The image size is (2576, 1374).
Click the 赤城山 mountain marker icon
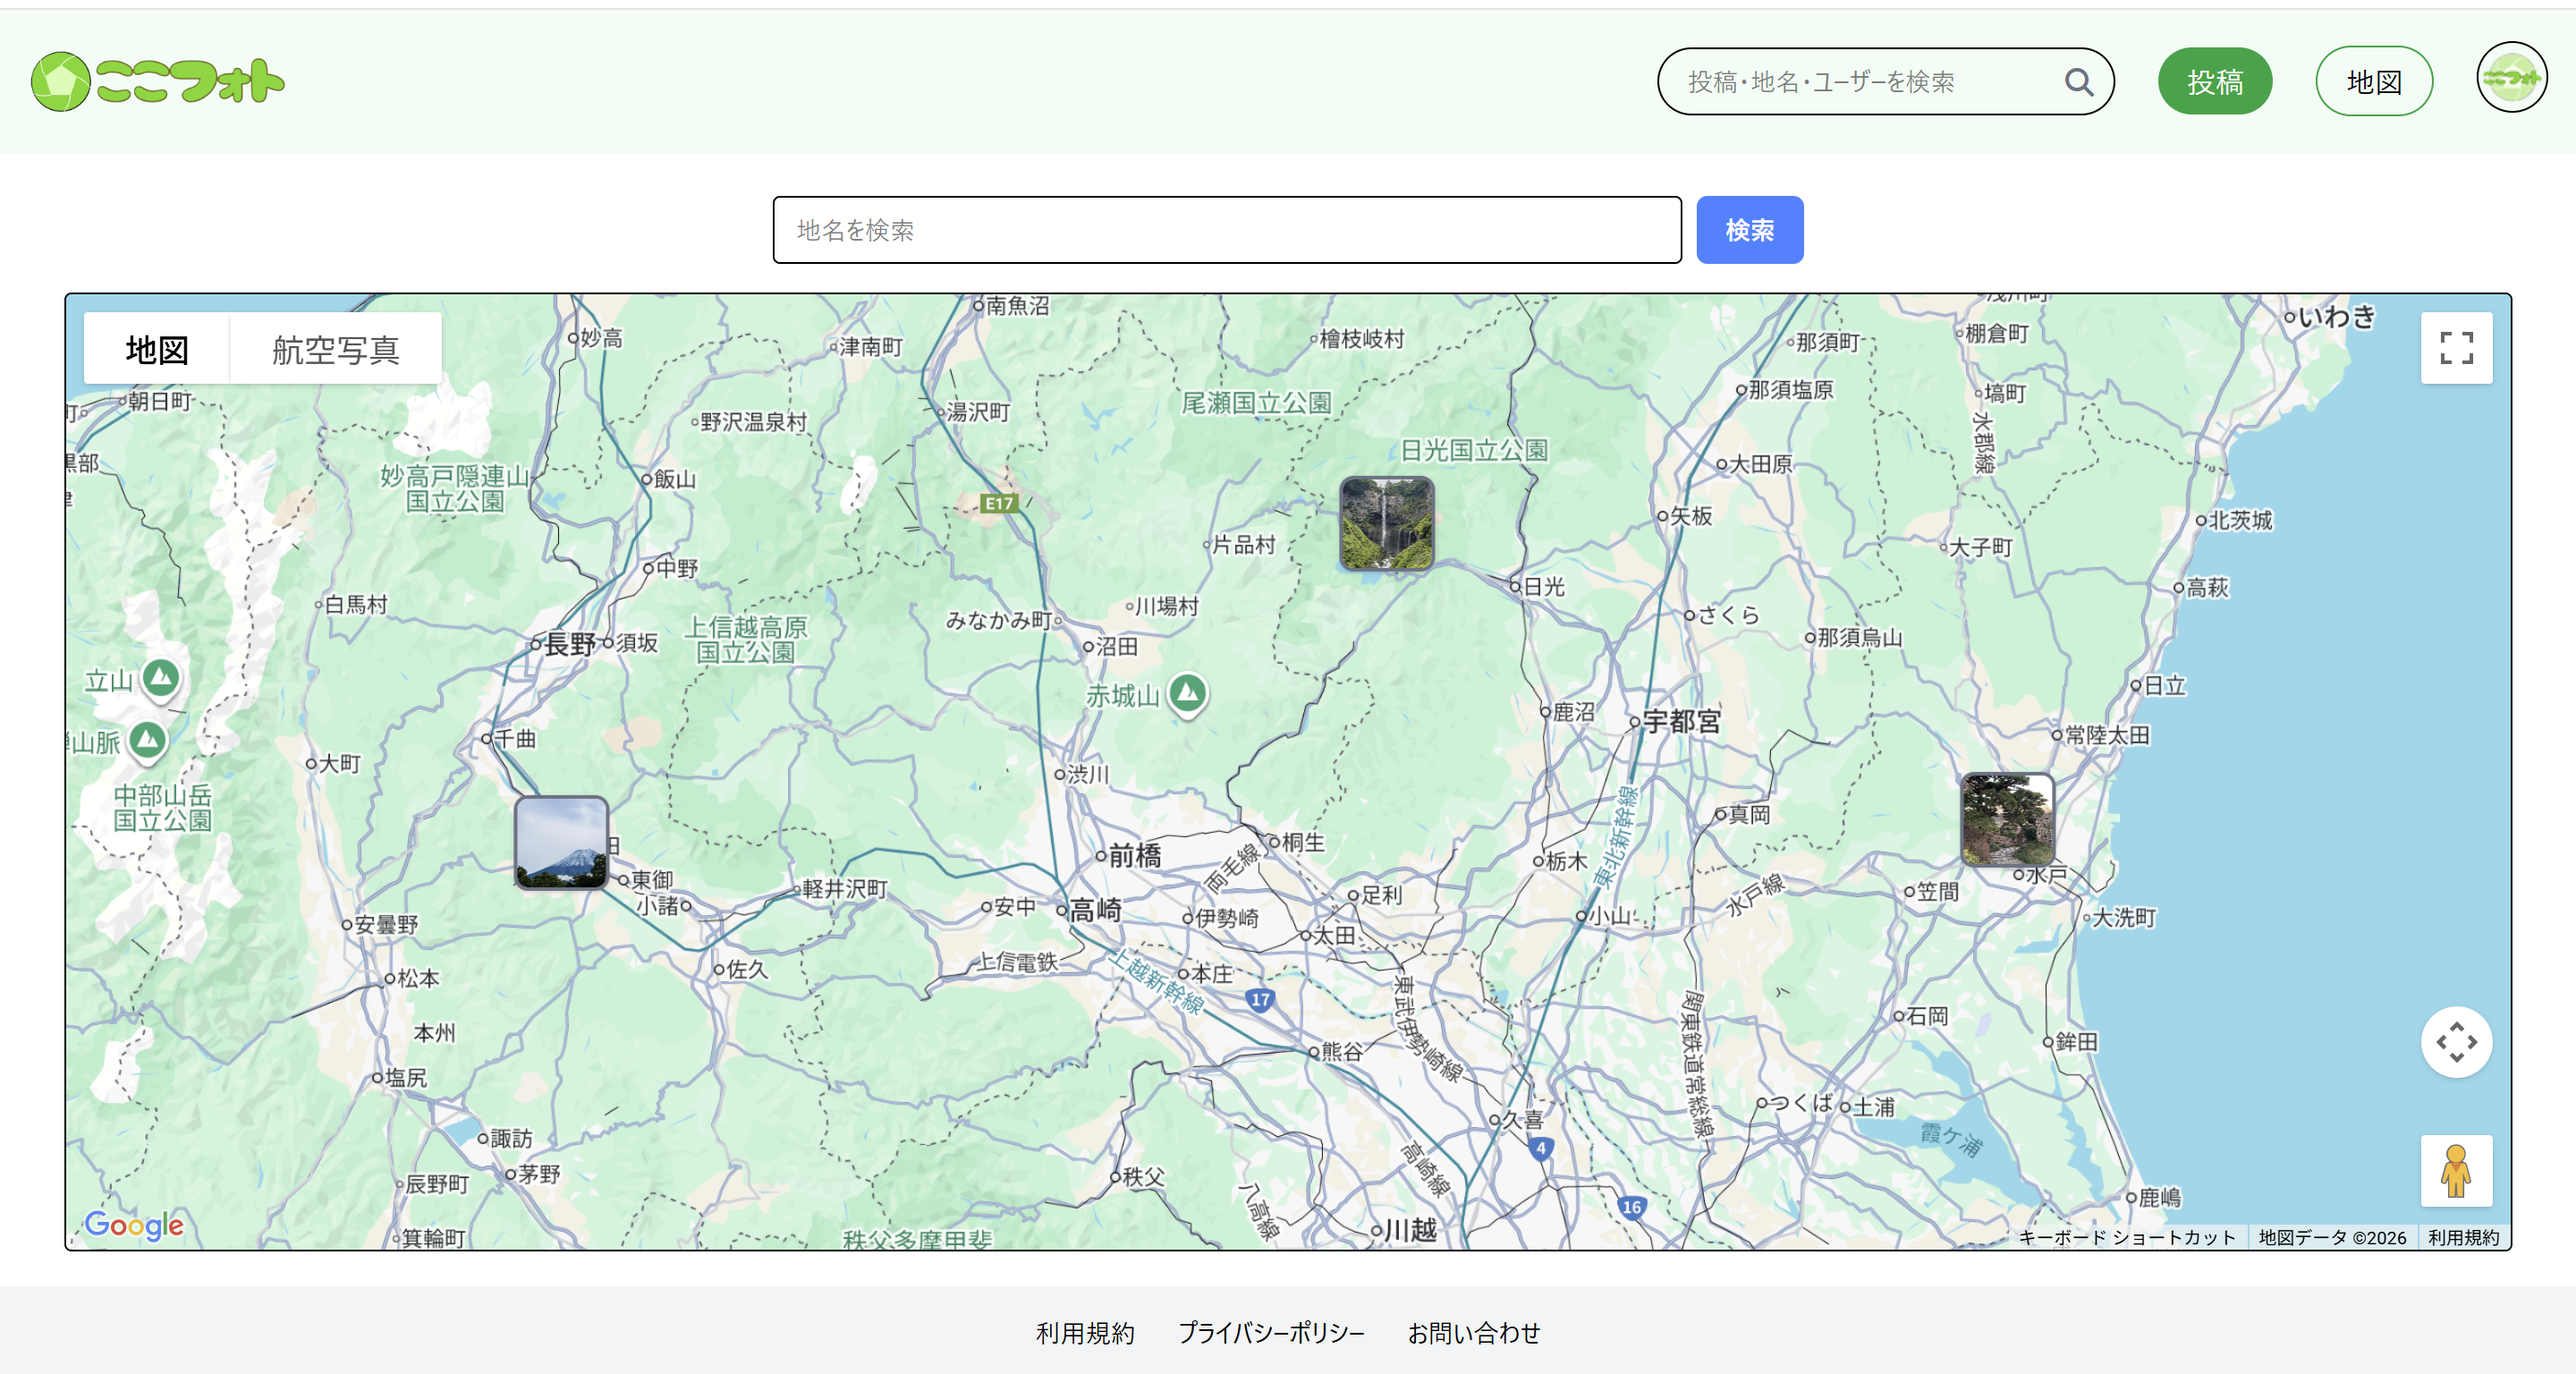point(1188,692)
